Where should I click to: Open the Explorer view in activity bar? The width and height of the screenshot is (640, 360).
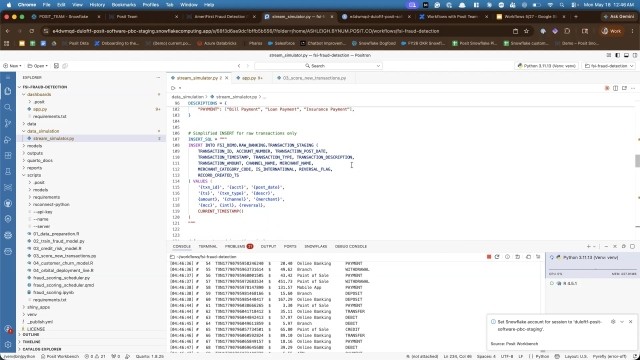click(x=8, y=91)
